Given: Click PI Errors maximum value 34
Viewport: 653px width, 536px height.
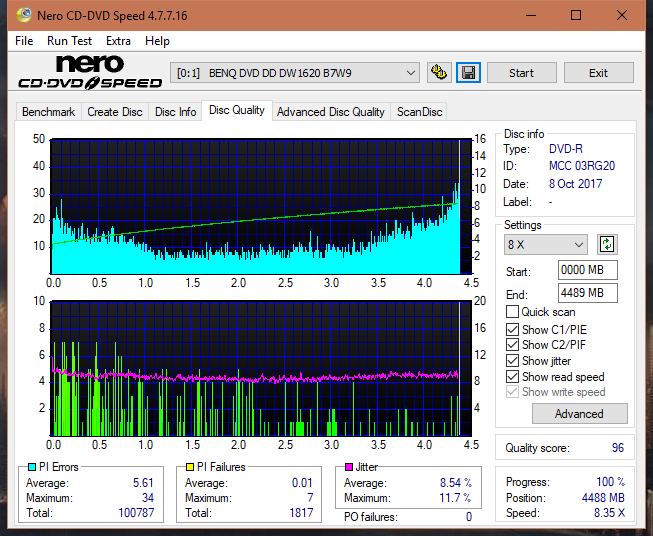Looking at the screenshot, I should pyautogui.click(x=148, y=498).
